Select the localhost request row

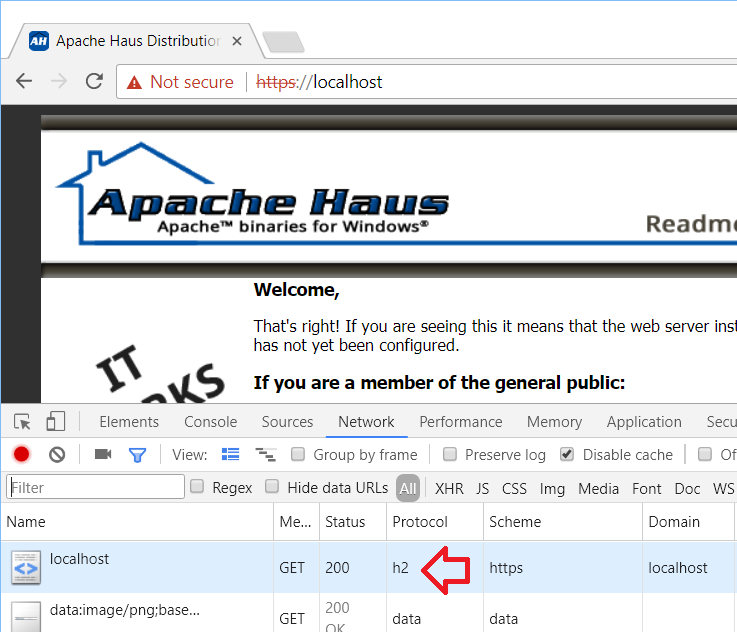[x=80, y=567]
